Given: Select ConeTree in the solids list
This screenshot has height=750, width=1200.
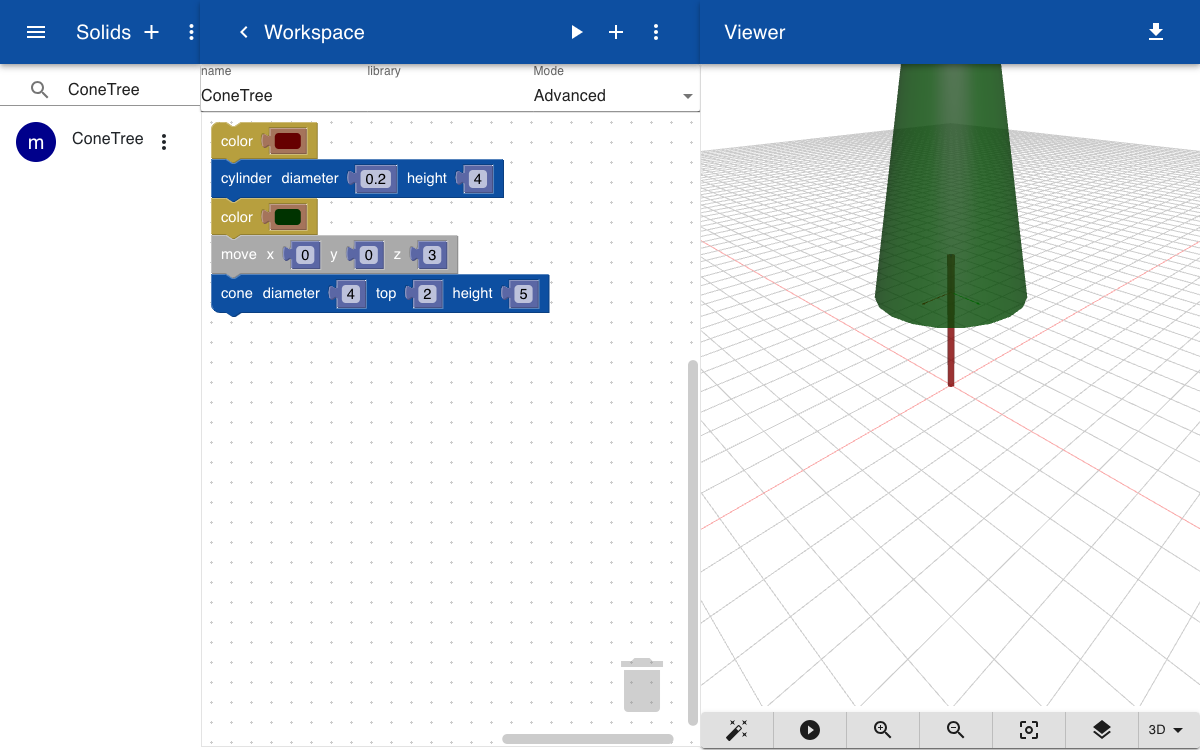Looking at the screenshot, I should [x=108, y=139].
